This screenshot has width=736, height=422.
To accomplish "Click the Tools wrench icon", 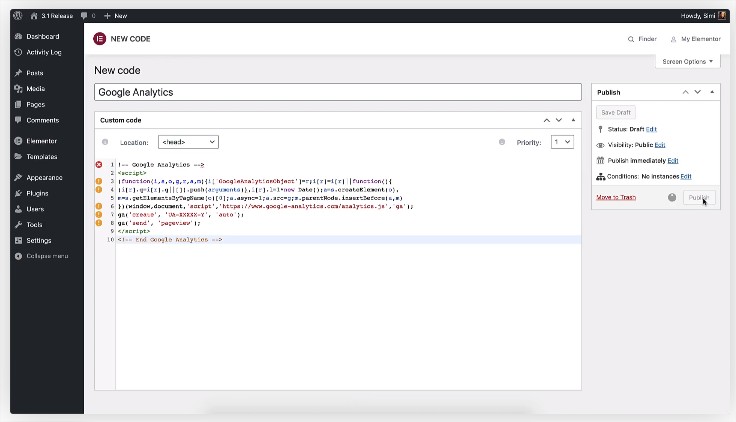I will 18,224.
